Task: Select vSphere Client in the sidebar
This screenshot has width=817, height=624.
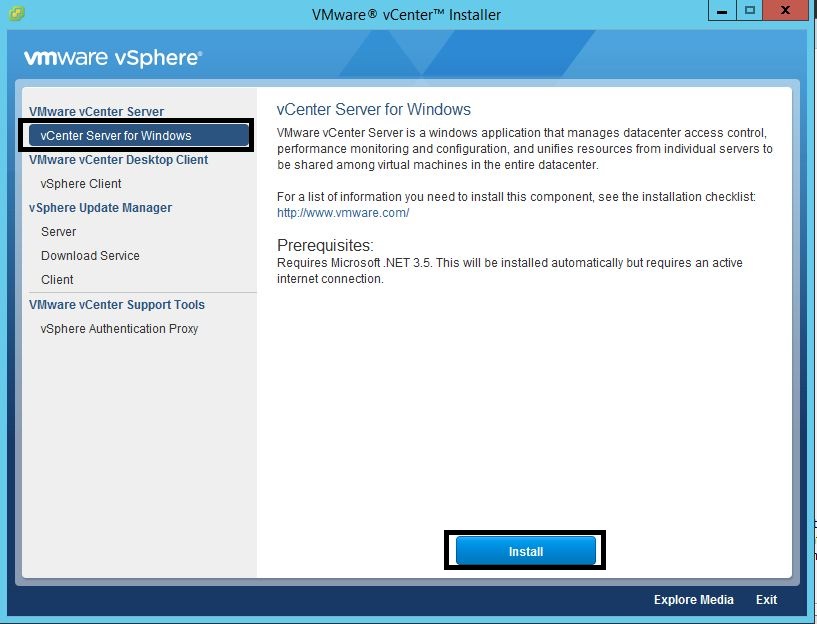Action: tap(81, 184)
